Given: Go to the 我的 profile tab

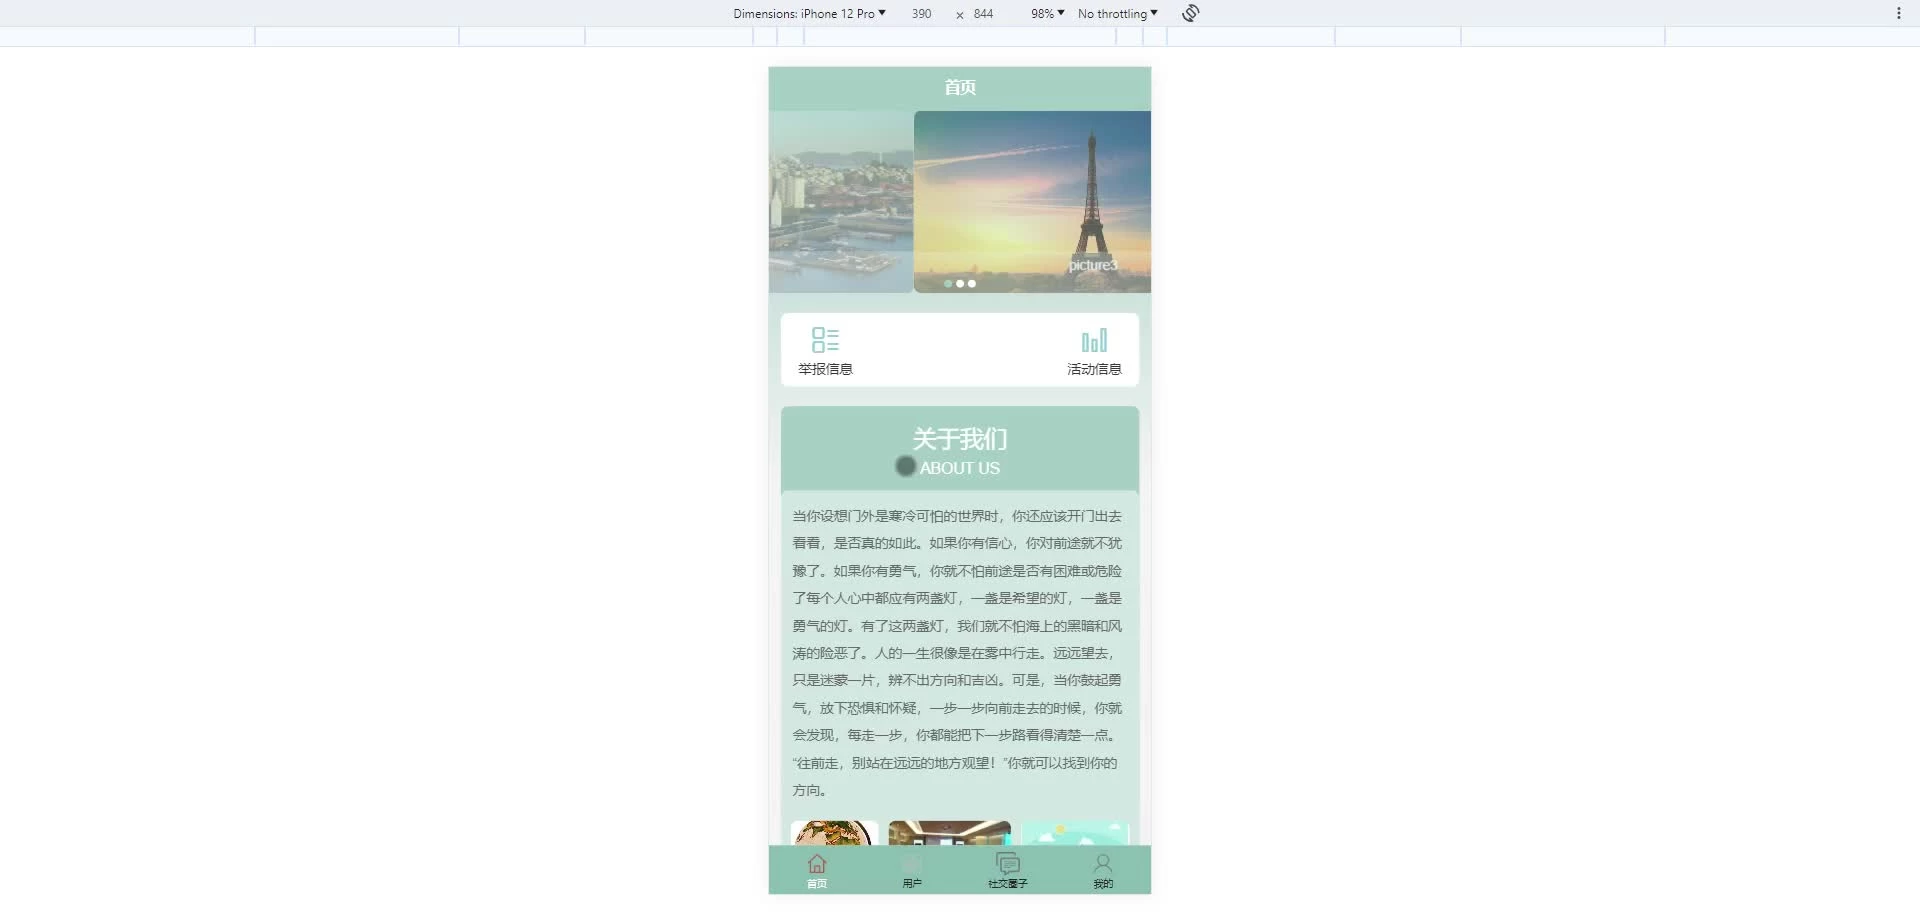Looking at the screenshot, I should pyautogui.click(x=1103, y=871).
